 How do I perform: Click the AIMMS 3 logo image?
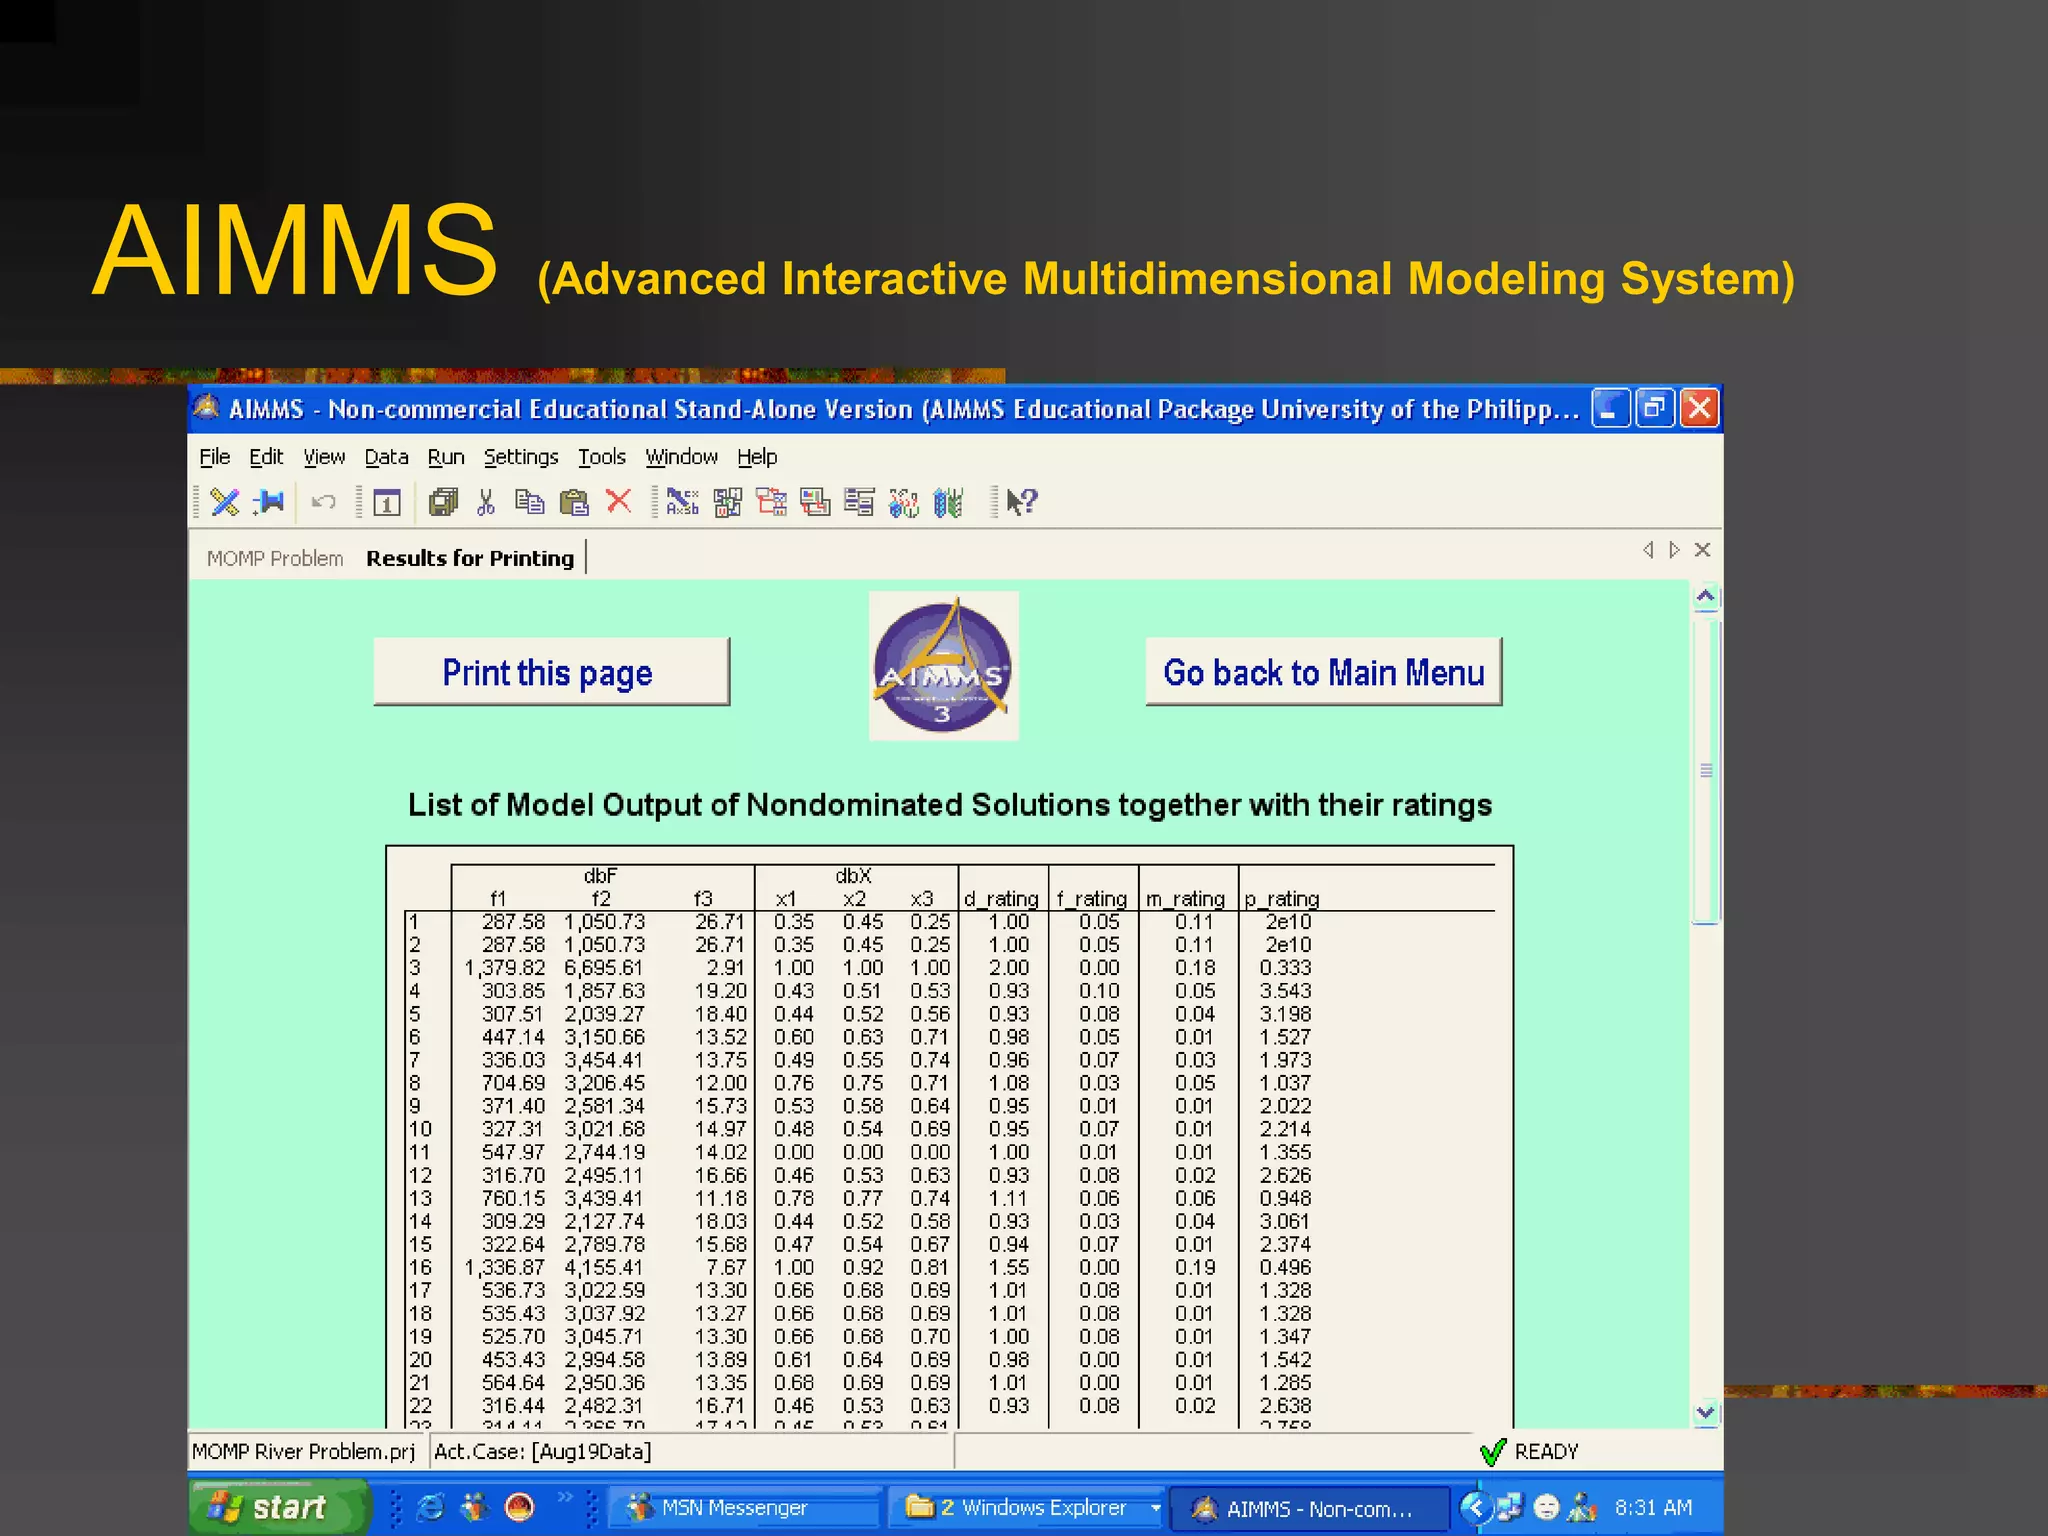click(x=943, y=666)
